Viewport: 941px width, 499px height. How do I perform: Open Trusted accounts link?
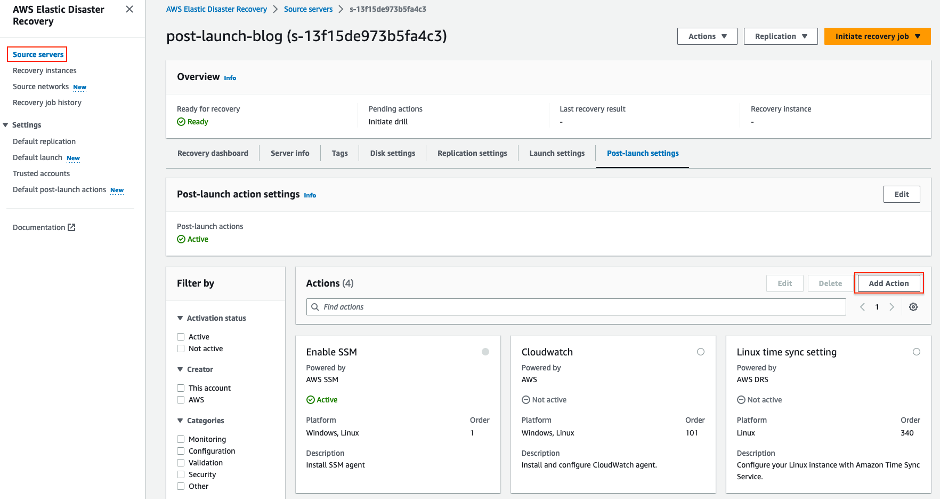[x=41, y=174]
